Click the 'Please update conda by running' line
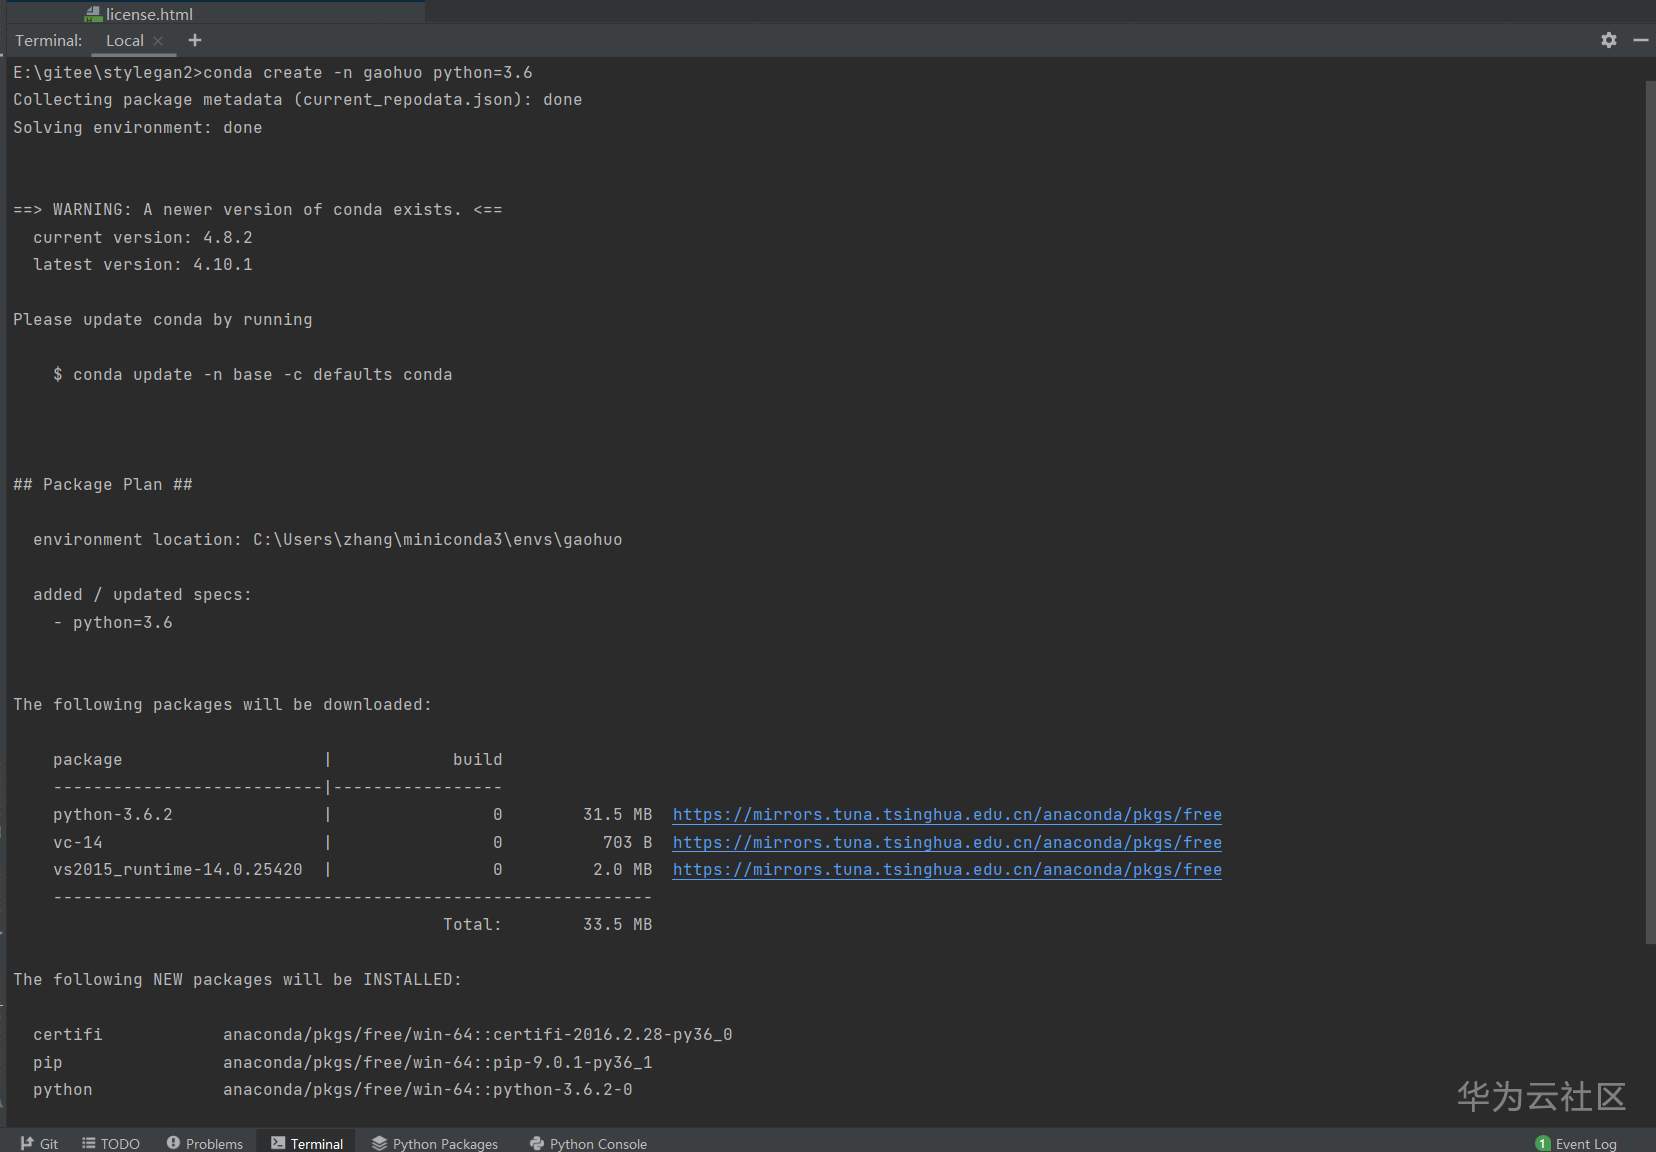 (x=163, y=320)
